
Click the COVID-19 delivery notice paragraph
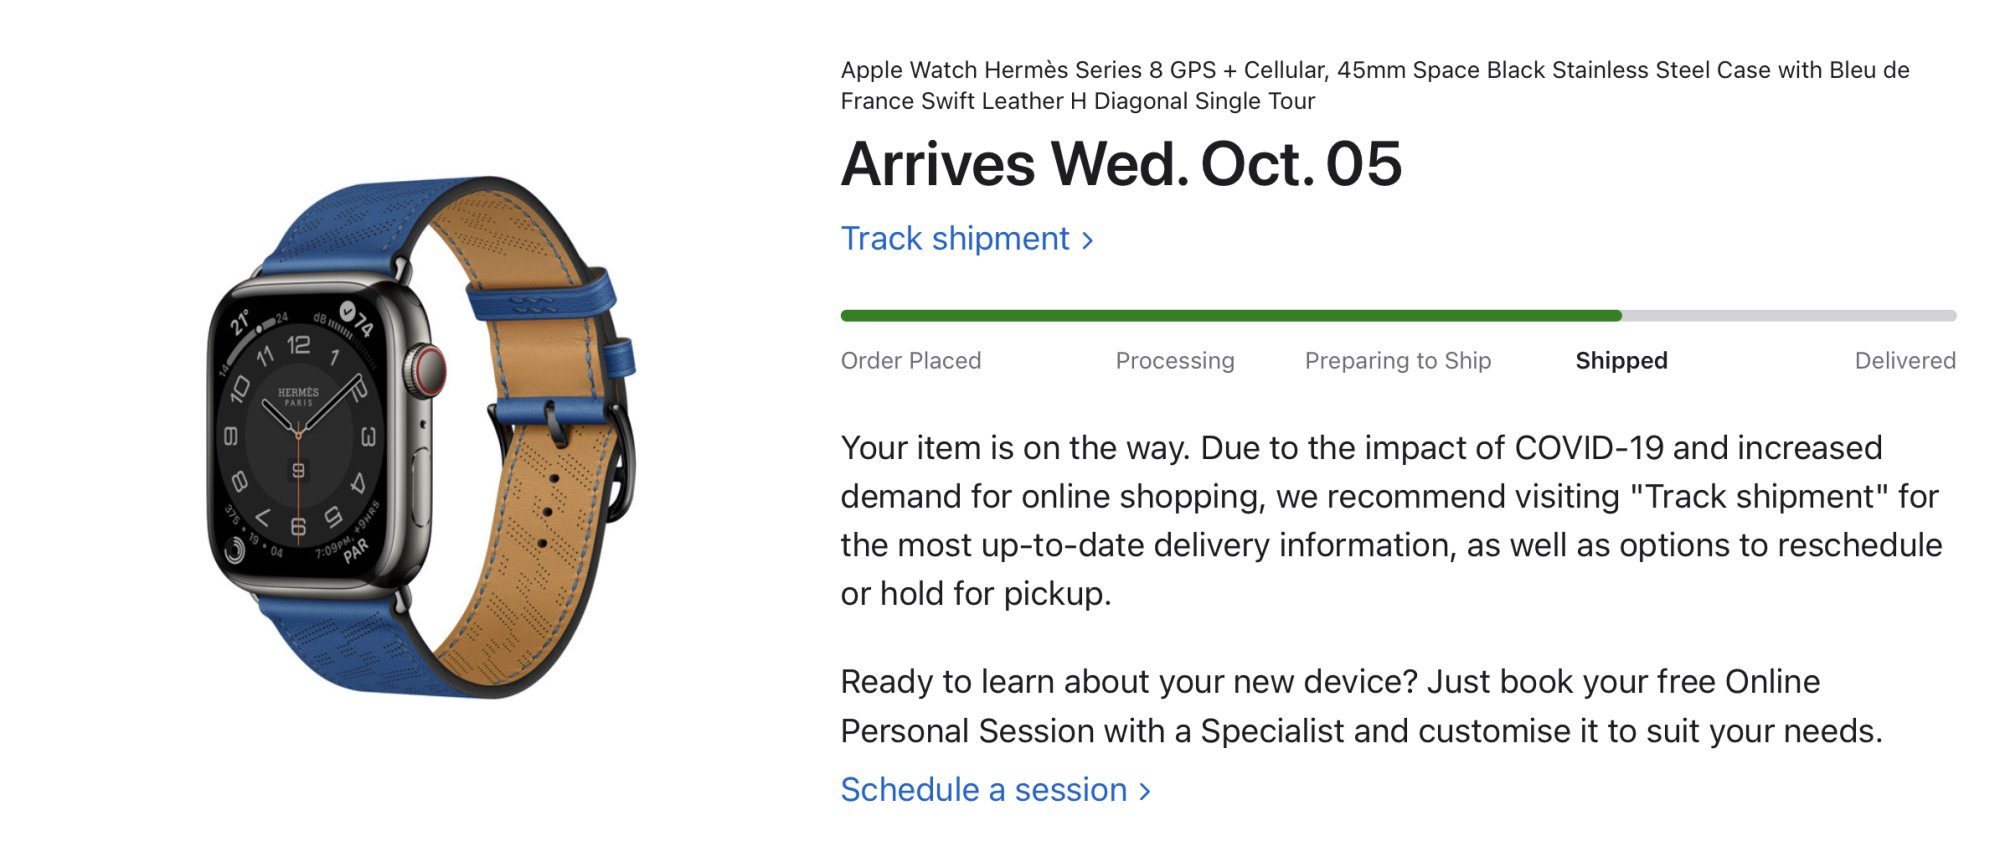click(x=1390, y=520)
